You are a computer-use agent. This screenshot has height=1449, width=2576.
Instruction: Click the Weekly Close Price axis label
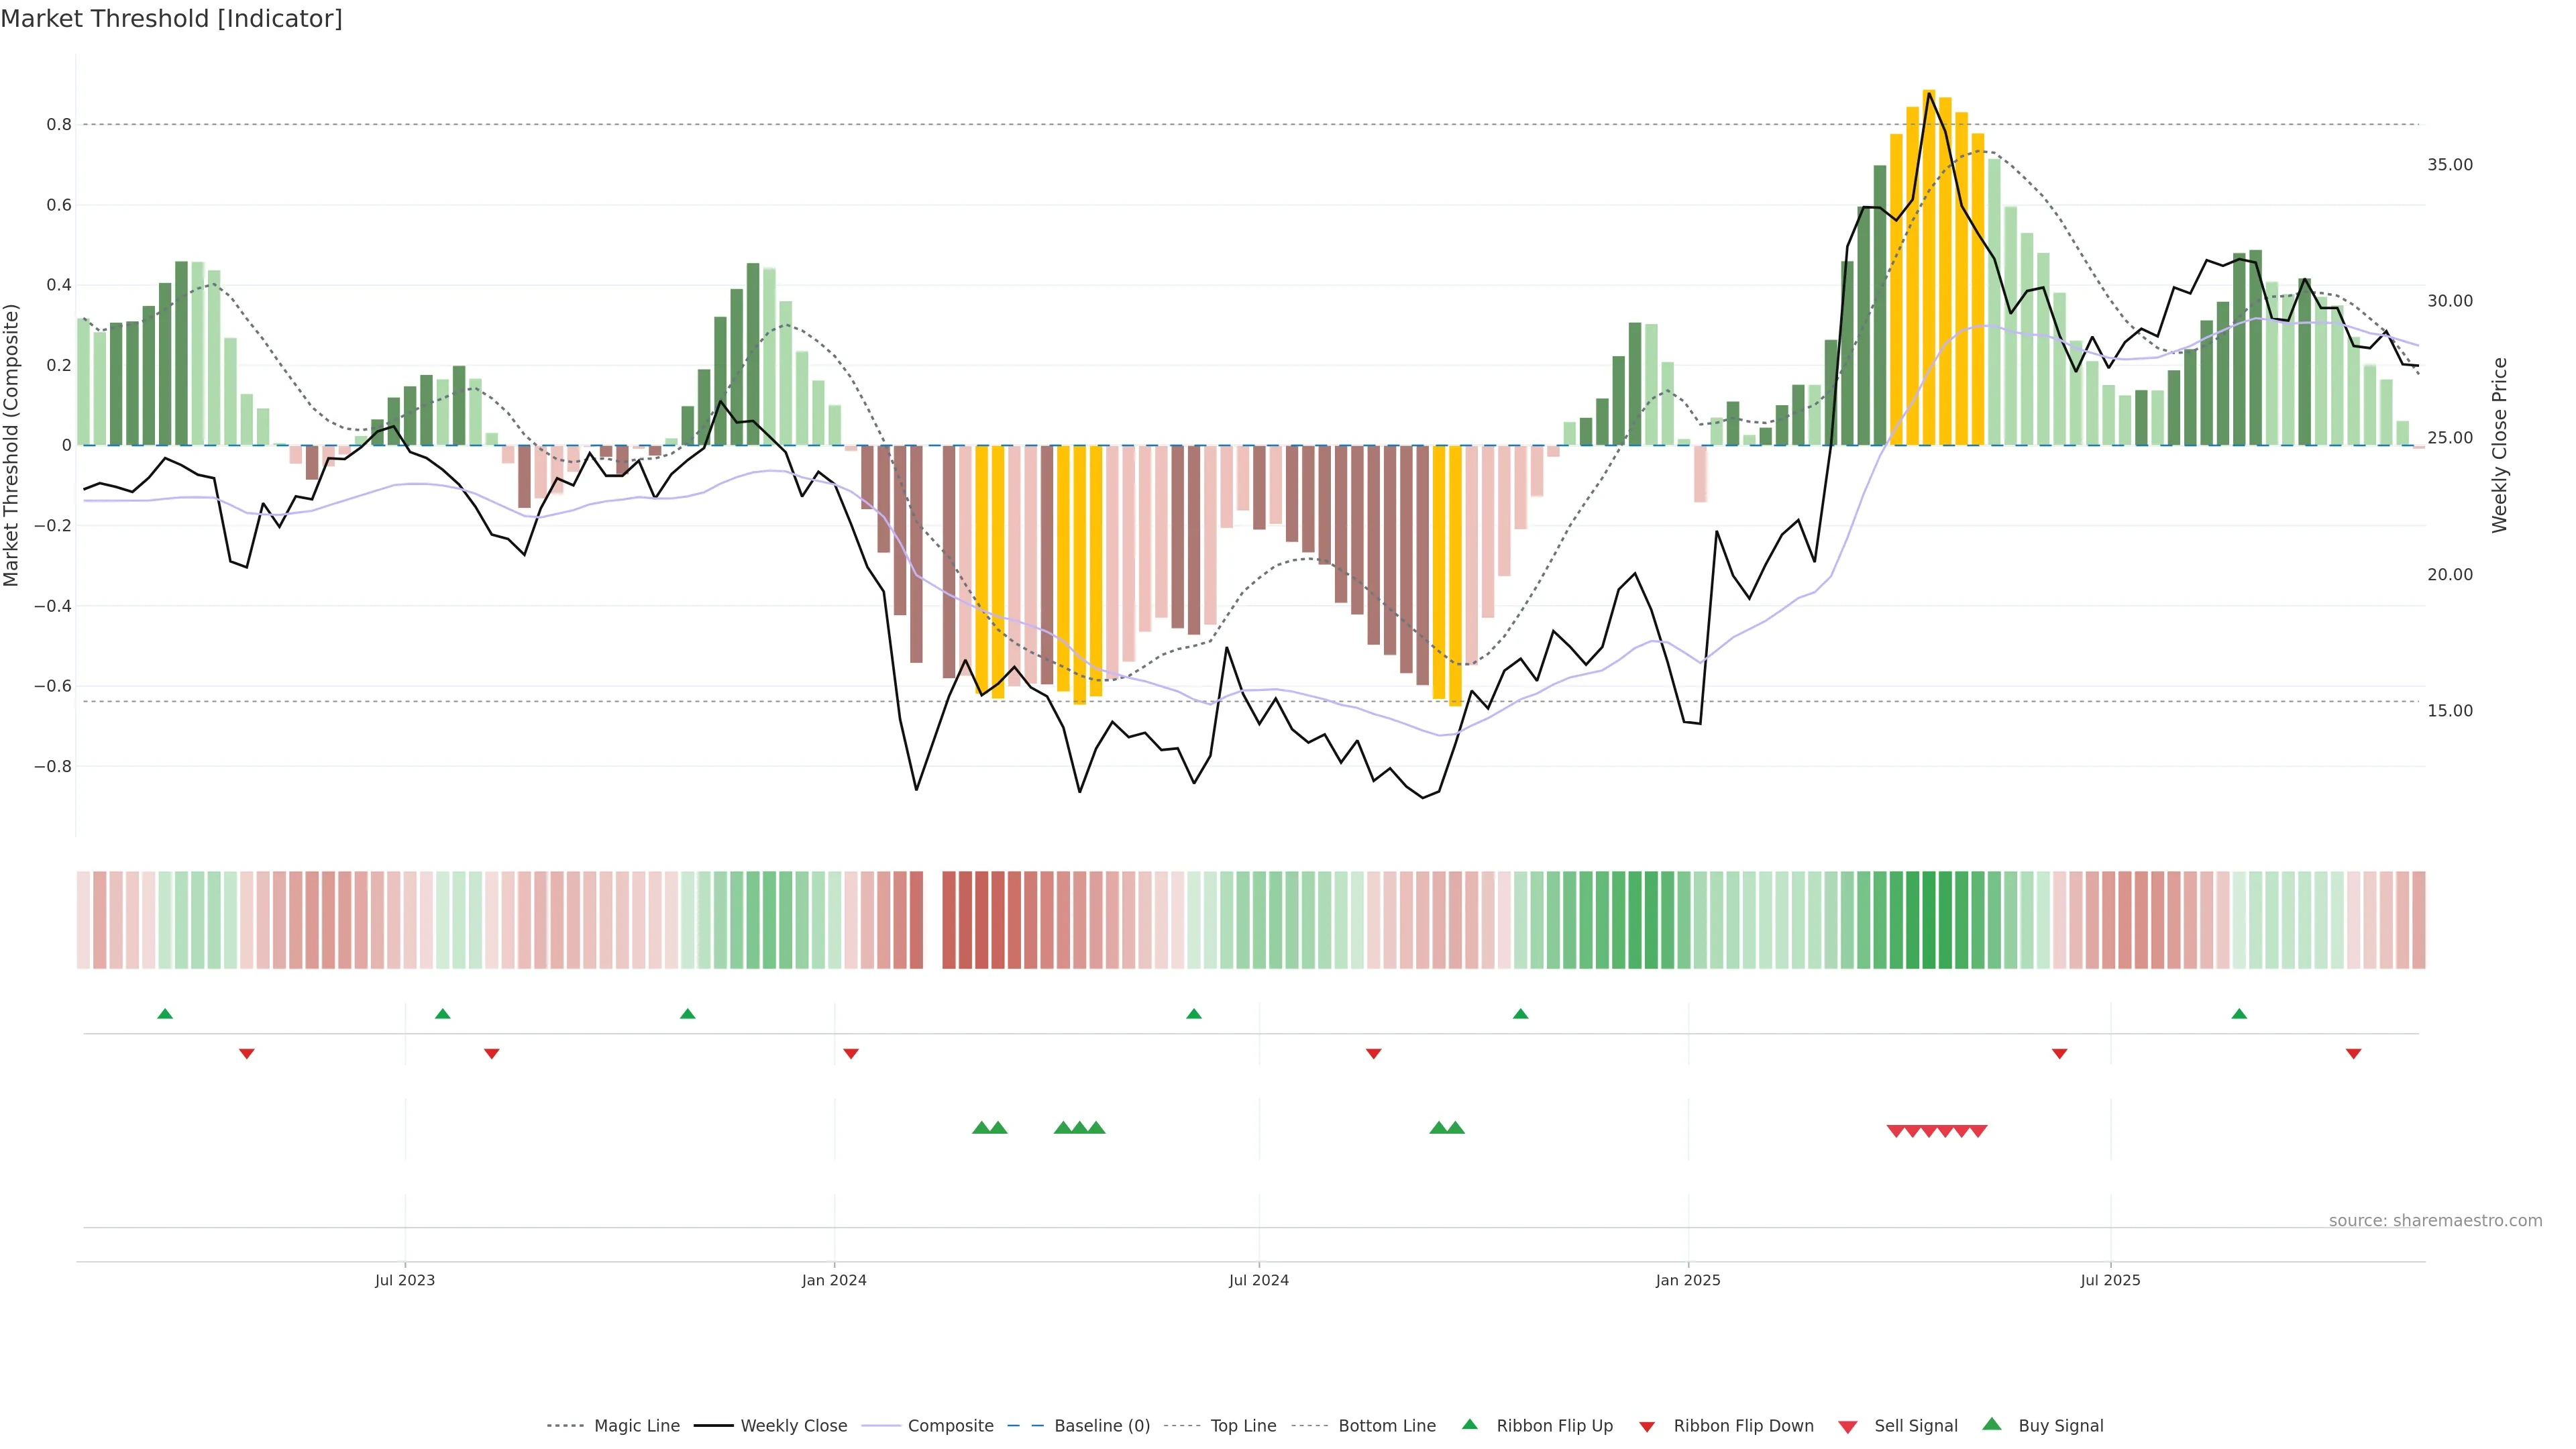click(2499, 445)
